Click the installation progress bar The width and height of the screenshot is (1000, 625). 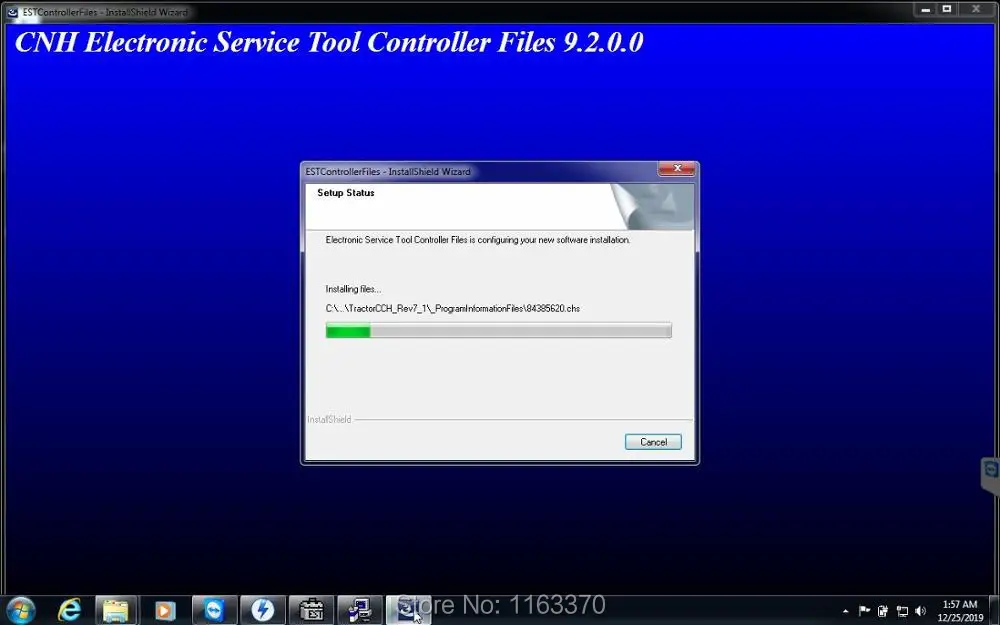point(498,330)
